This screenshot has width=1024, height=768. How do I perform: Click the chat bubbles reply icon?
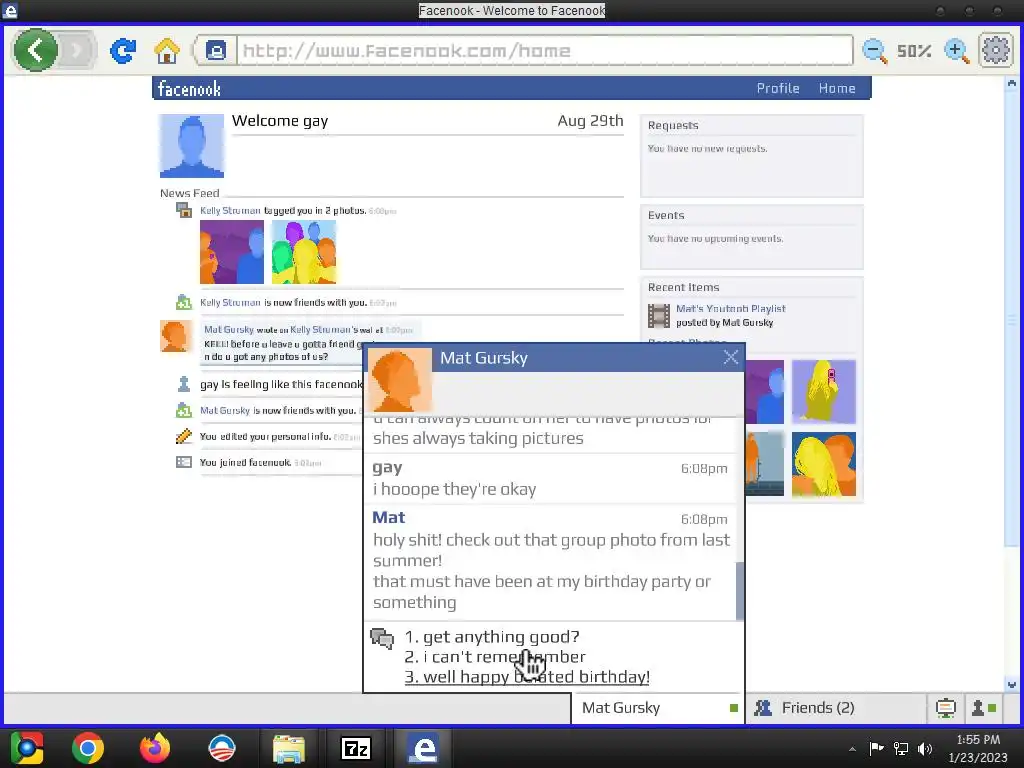click(x=382, y=638)
